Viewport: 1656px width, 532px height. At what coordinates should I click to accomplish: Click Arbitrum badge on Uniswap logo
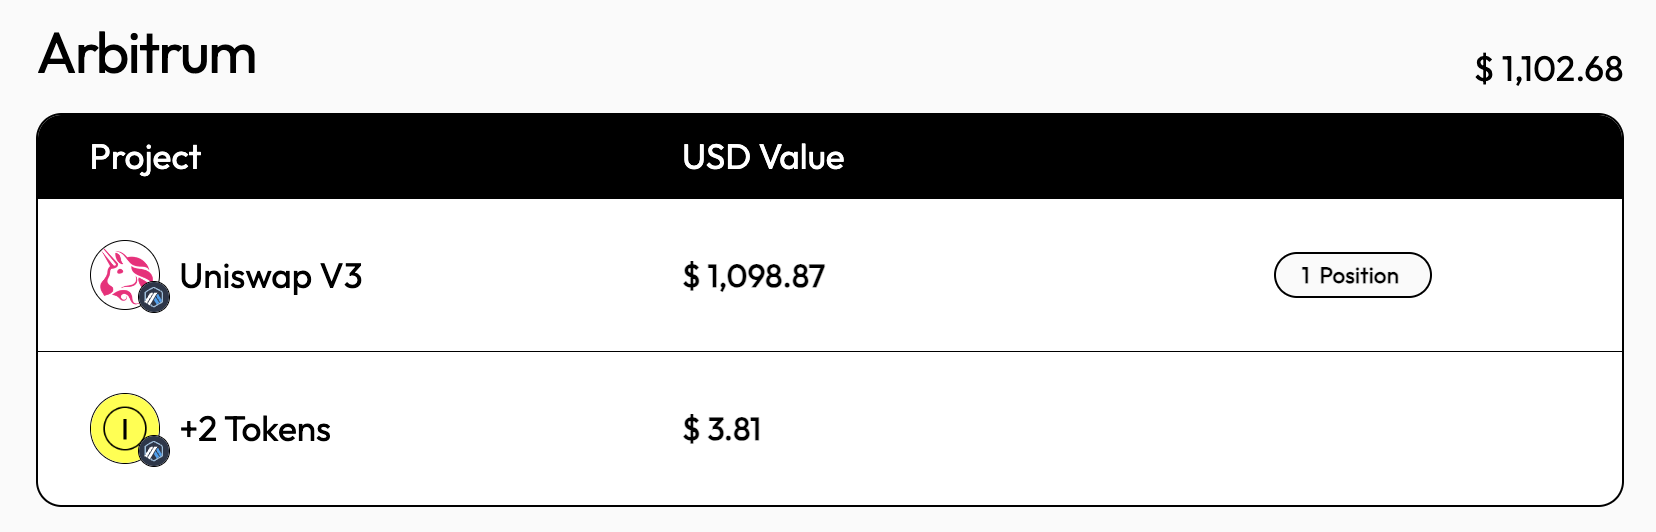pos(154,297)
